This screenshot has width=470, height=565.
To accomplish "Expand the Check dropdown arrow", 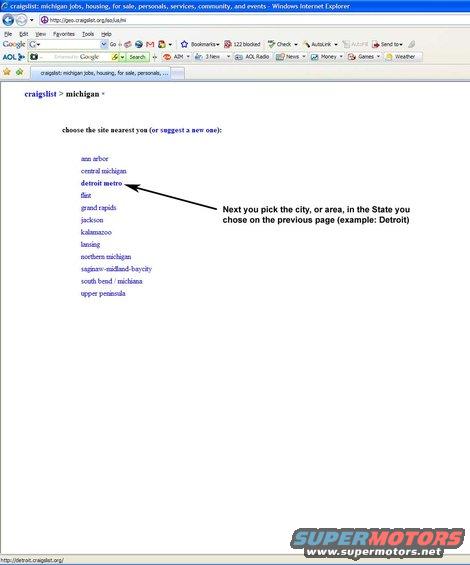I will (296, 45).
